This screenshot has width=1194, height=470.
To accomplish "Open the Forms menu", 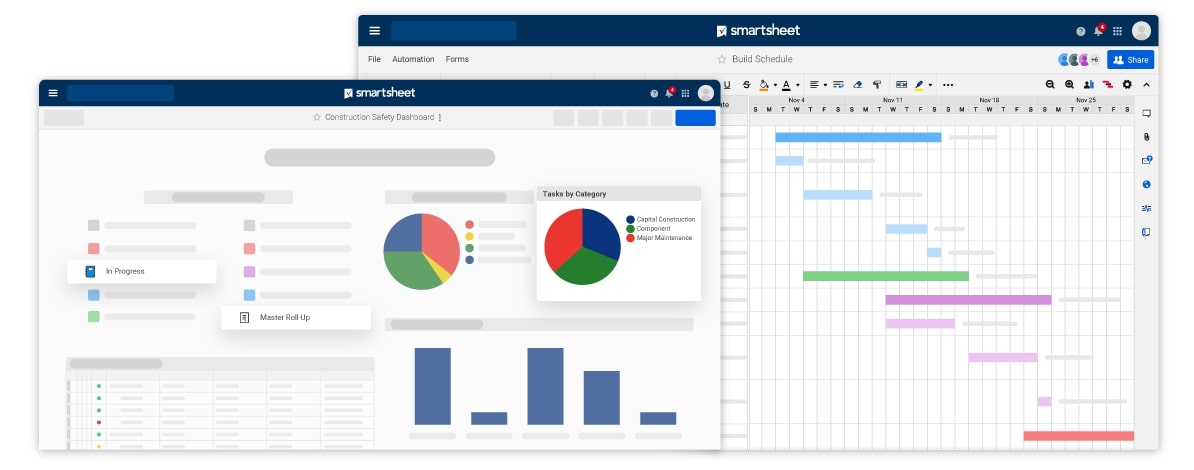I will 457,59.
